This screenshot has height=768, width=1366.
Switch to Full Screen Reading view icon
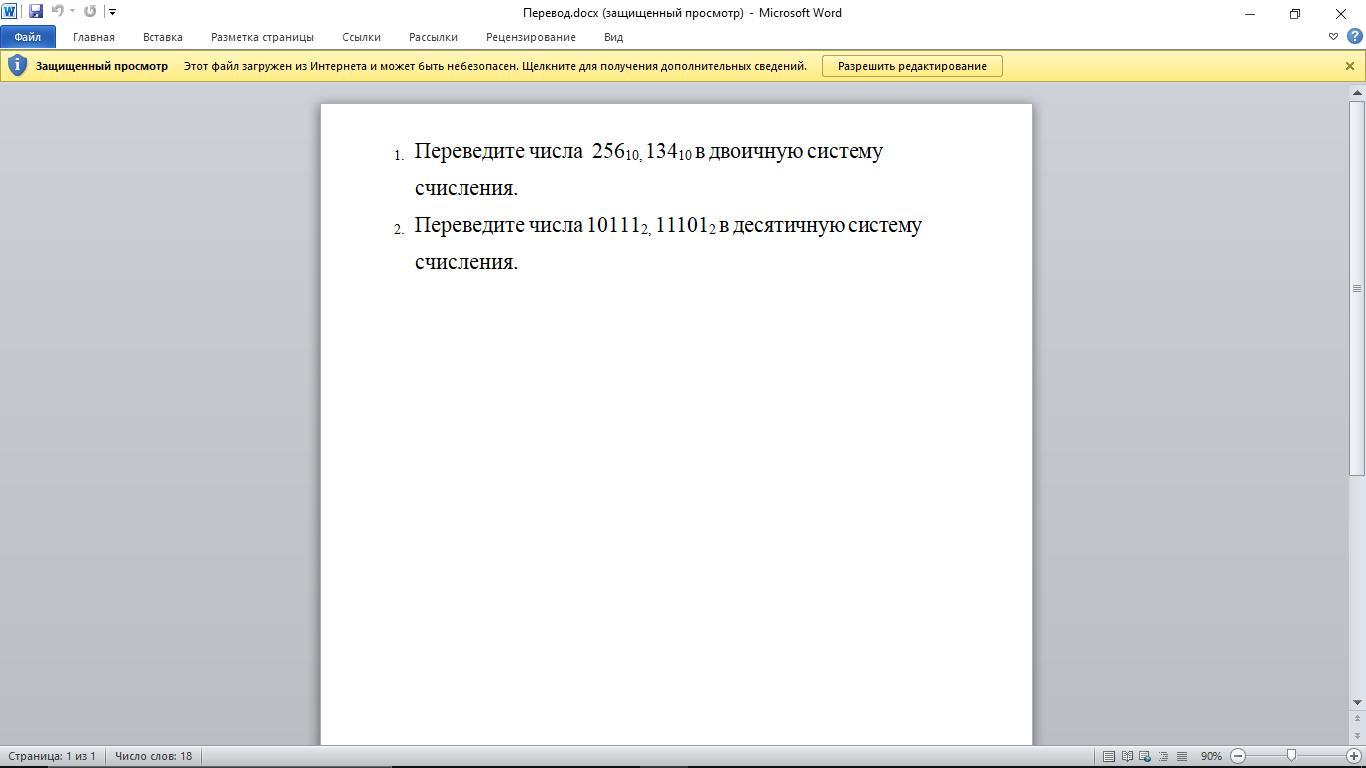[x=1127, y=756]
